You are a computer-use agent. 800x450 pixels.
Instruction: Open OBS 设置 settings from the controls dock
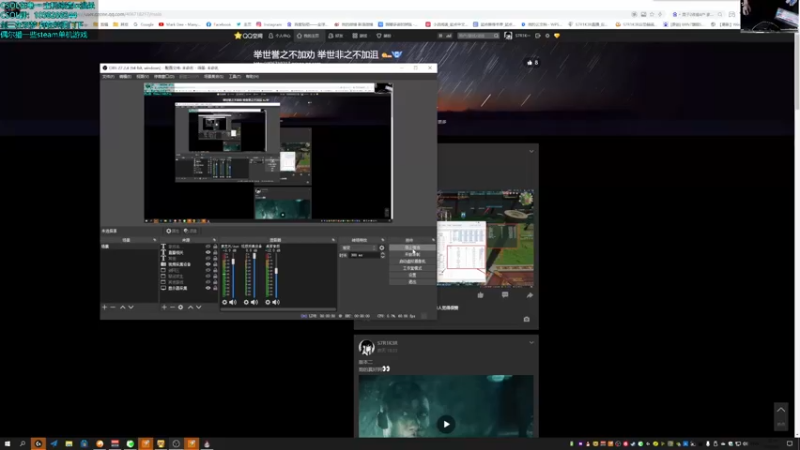tap(412, 275)
